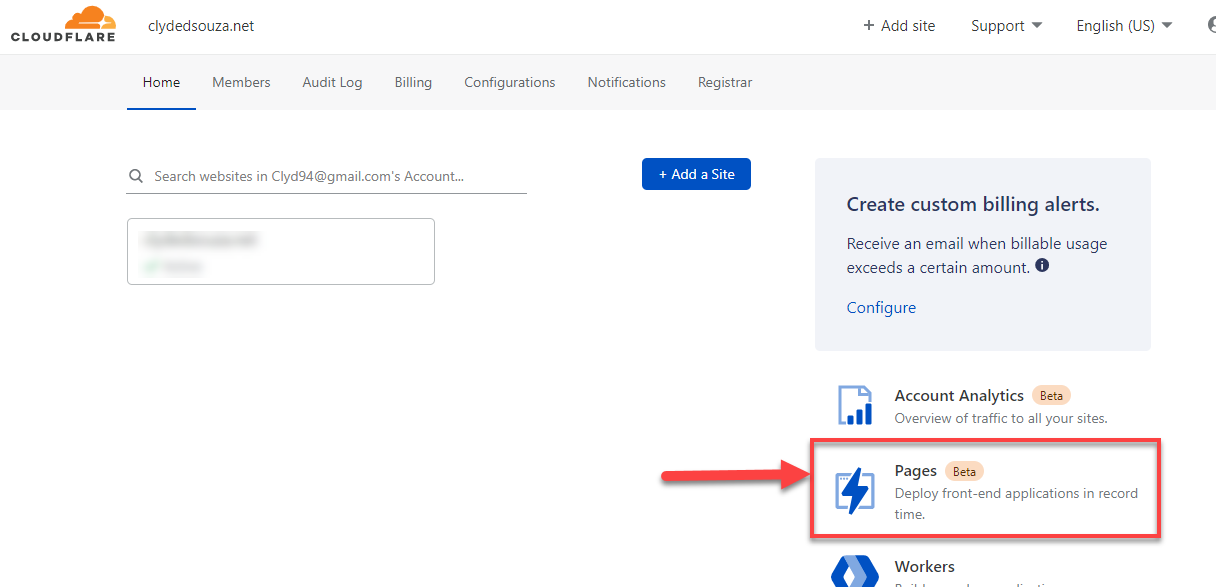Select the Pages lightning bolt icon

[854, 490]
